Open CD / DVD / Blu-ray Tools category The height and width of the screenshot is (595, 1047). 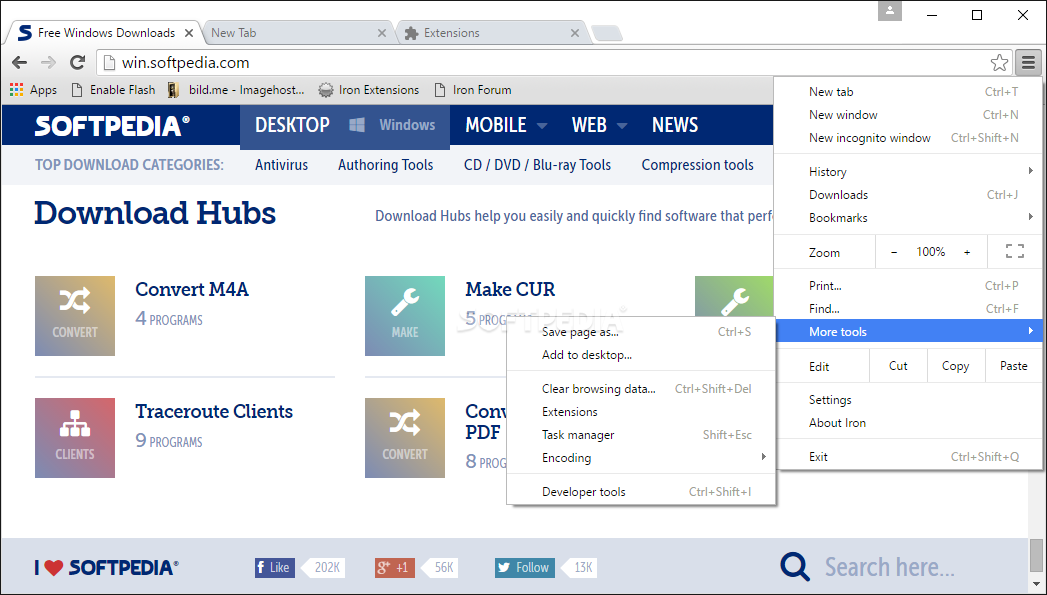538,165
